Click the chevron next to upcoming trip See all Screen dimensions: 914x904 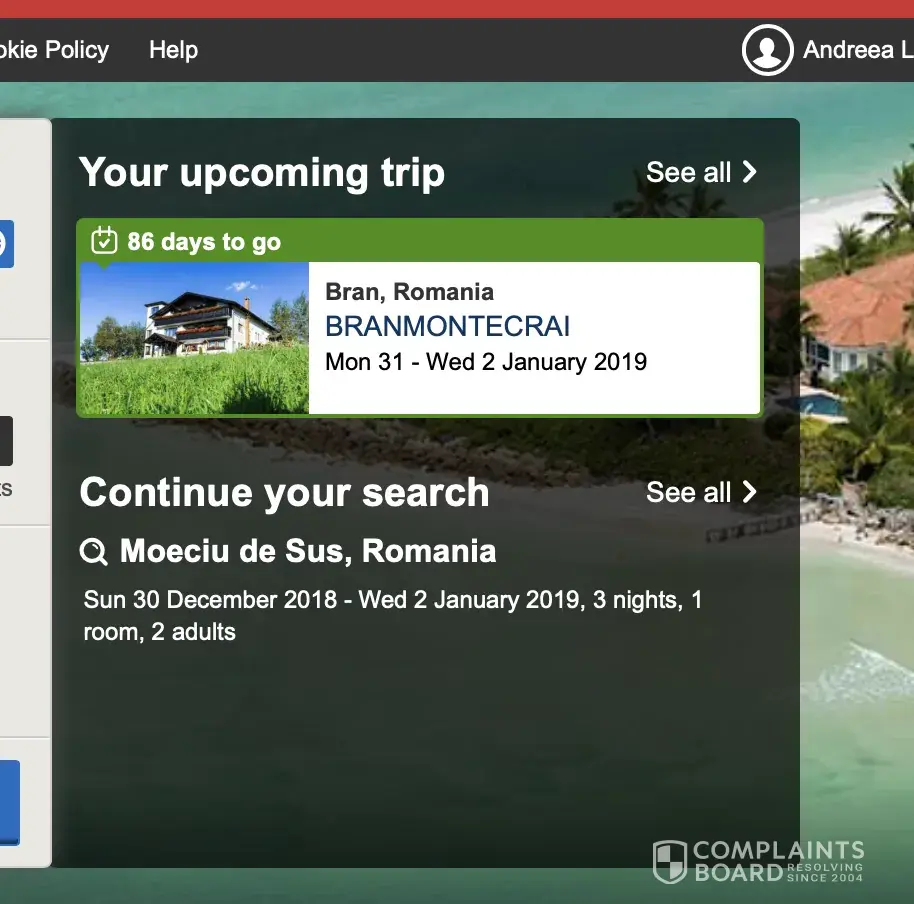pyautogui.click(x=750, y=172)
